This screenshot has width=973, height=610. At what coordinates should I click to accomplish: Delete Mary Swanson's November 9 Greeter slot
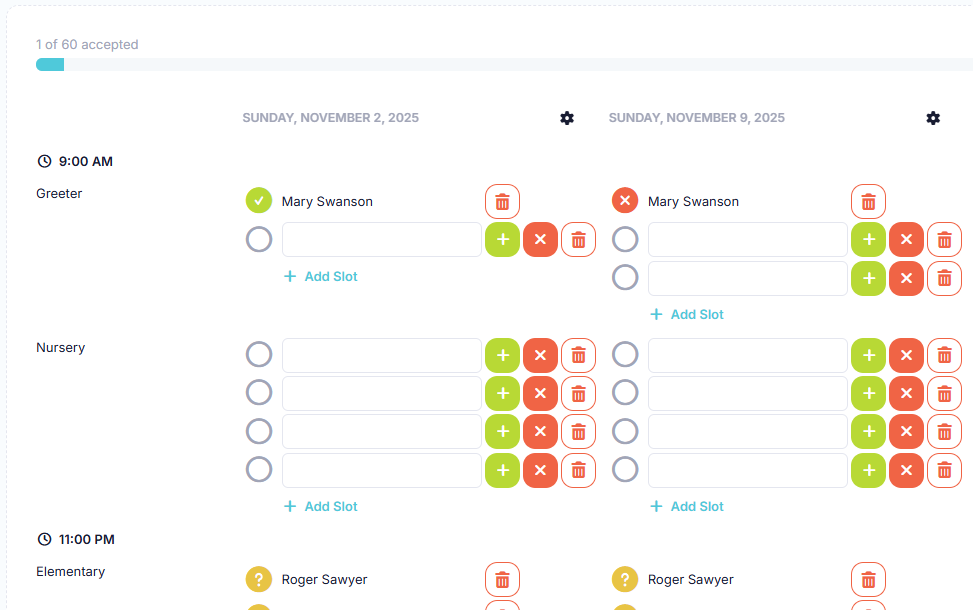[868, 202]
